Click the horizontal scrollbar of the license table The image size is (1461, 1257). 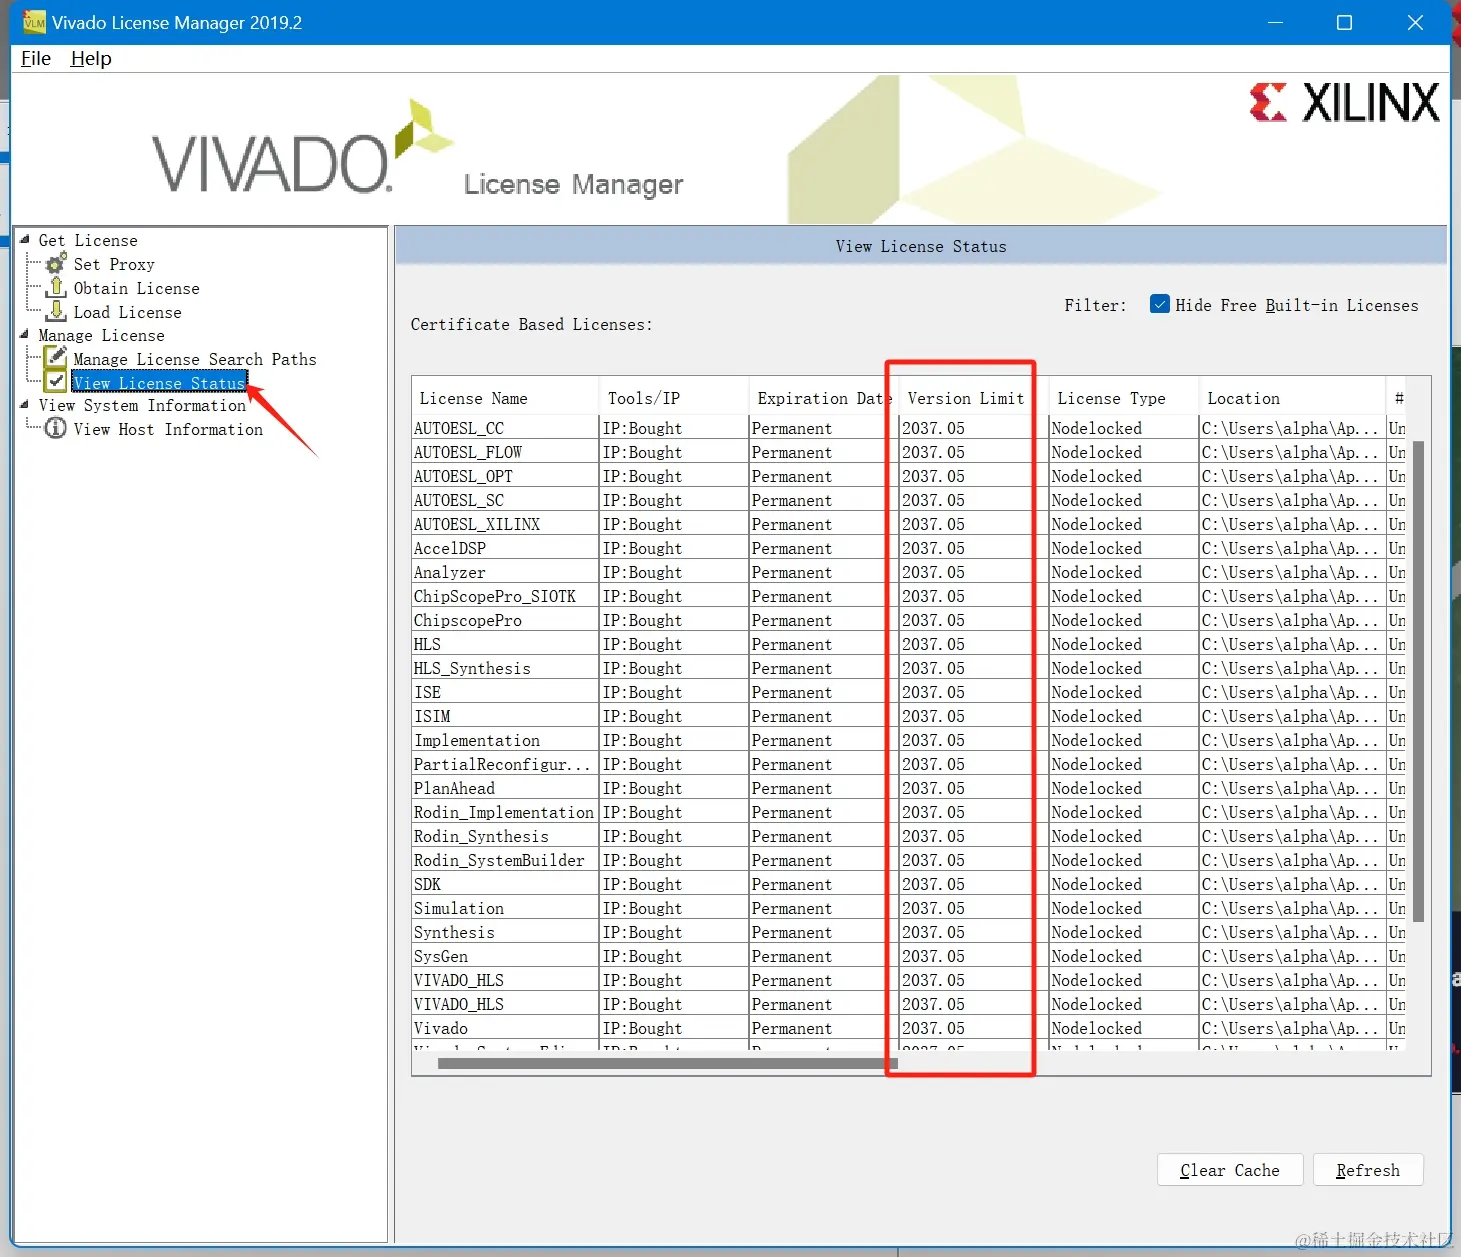pos(667,1063)
